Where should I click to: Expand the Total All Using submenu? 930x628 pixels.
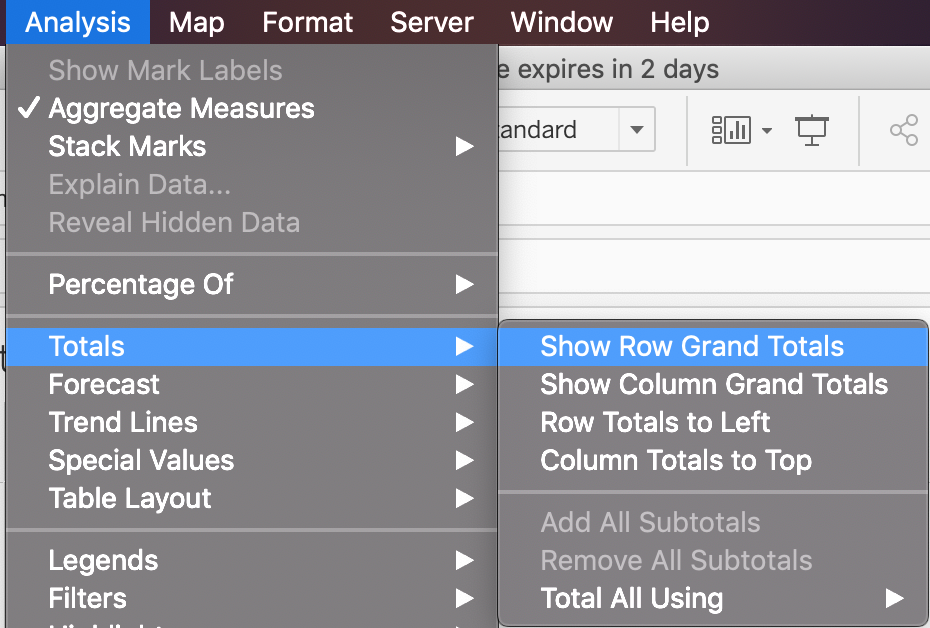[x=632, y=599]
